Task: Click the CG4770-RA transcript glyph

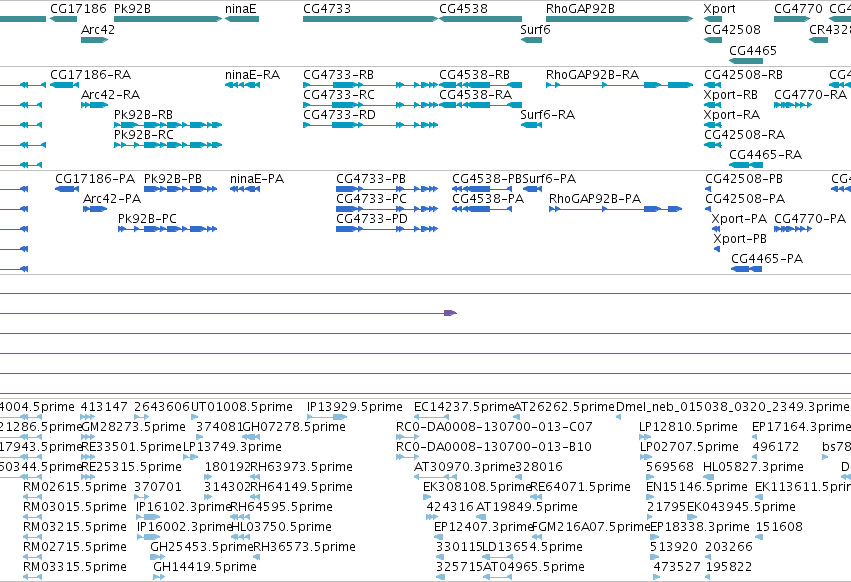Action: click(793, 105)
